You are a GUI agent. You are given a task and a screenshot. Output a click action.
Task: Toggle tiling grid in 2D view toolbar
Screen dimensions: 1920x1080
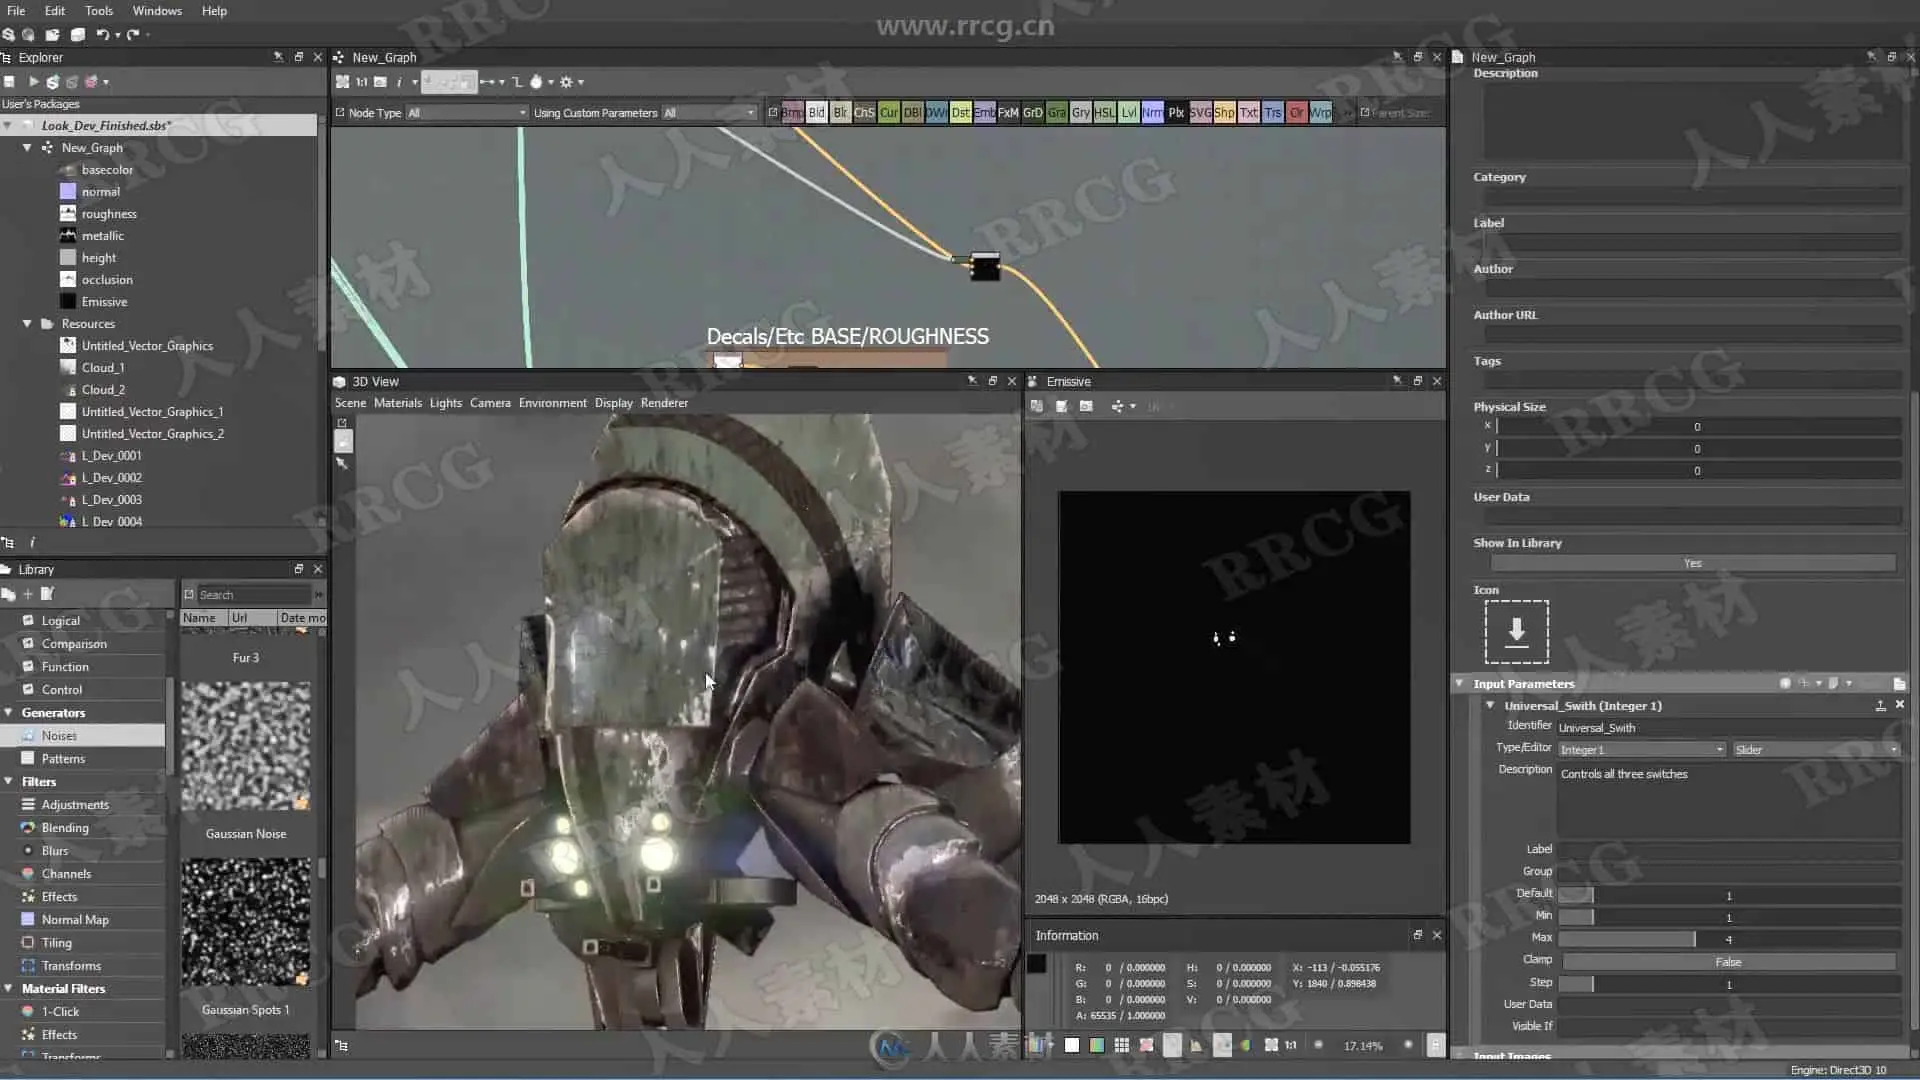1121,1045
